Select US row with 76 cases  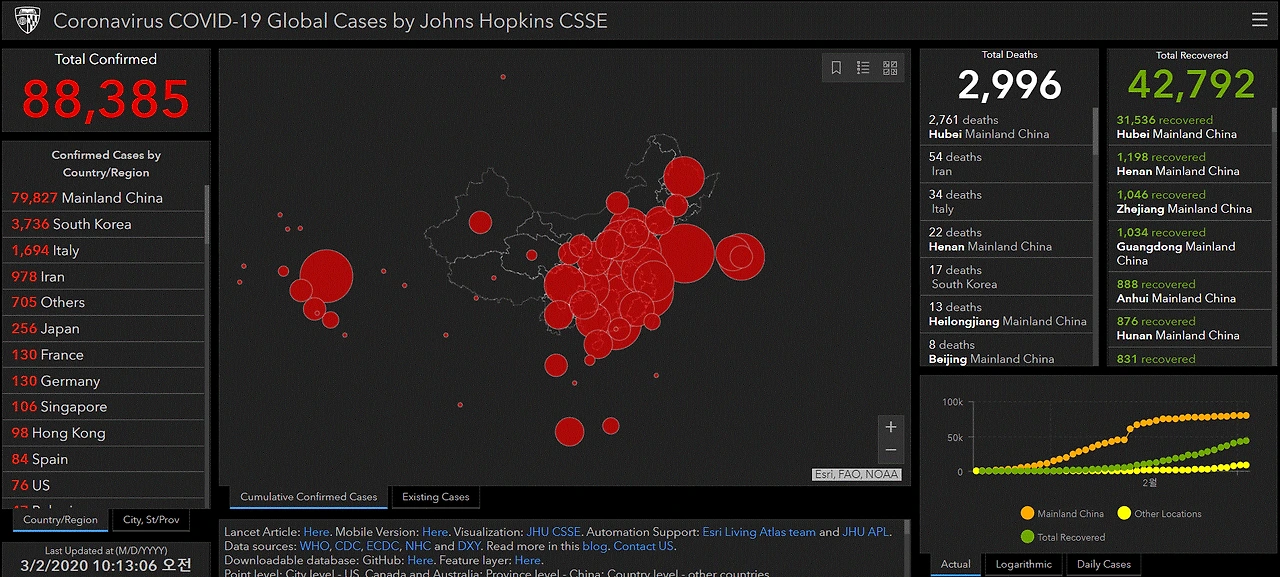coord(104,485)
